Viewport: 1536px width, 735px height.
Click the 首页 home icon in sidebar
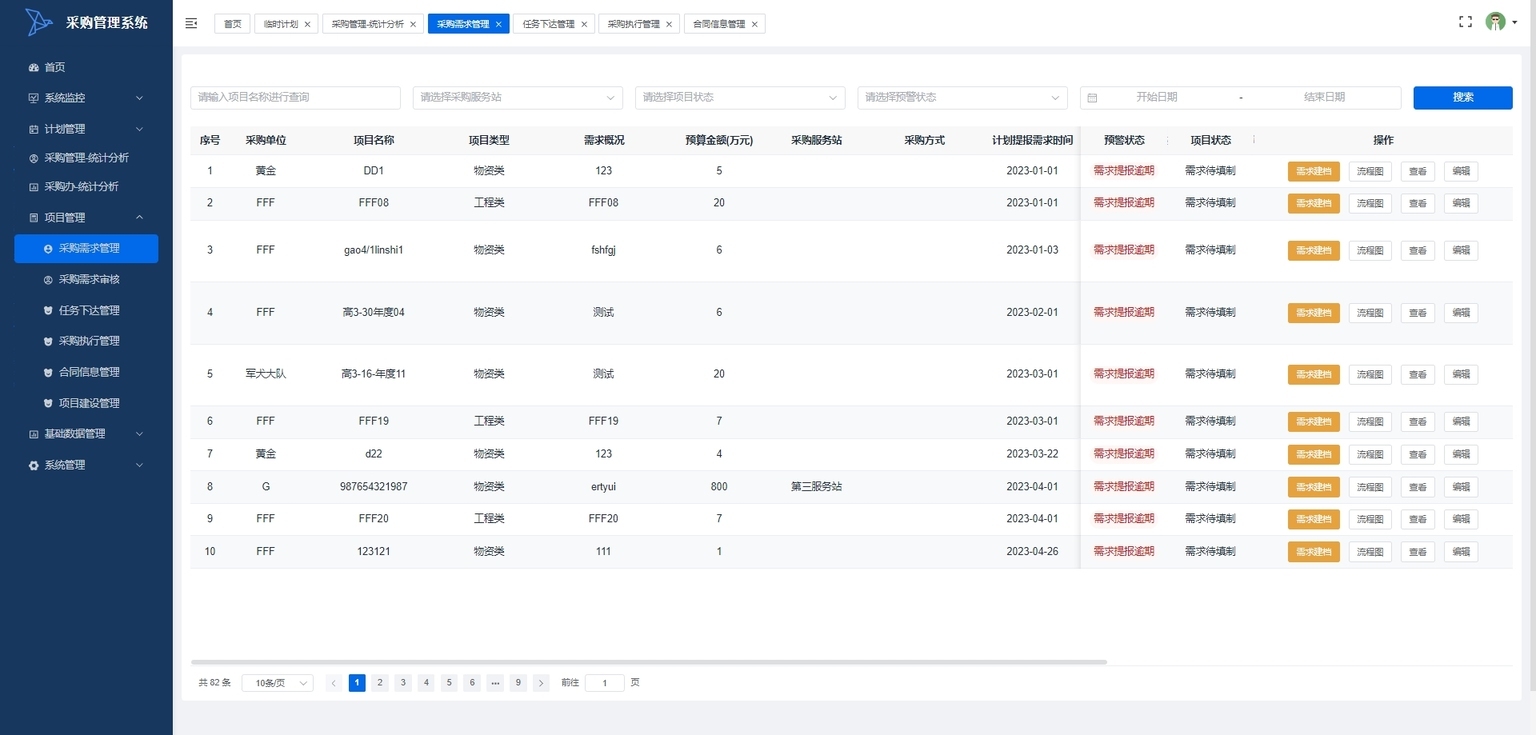click(34, 68)
